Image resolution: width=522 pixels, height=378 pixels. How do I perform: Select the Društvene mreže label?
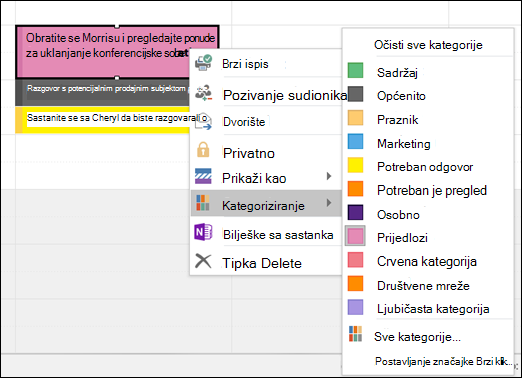[423, 286]
